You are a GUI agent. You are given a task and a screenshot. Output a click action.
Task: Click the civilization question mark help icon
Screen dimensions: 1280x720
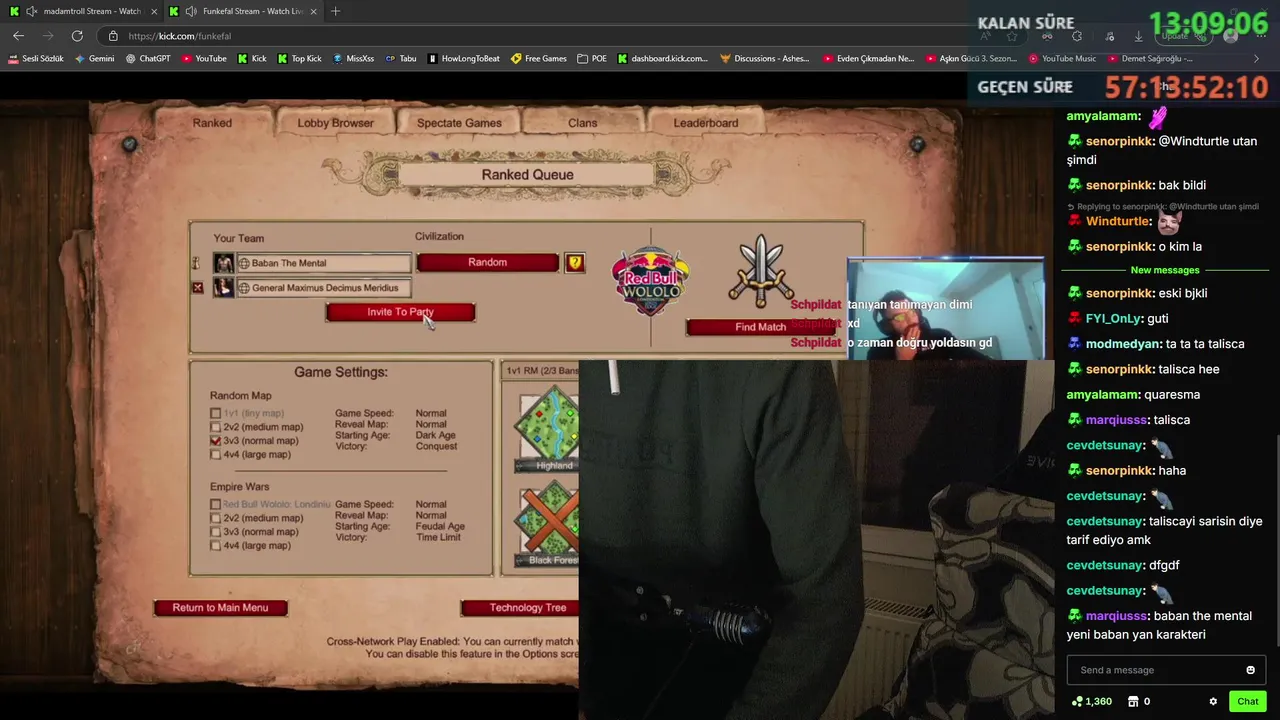click(575, 263)
